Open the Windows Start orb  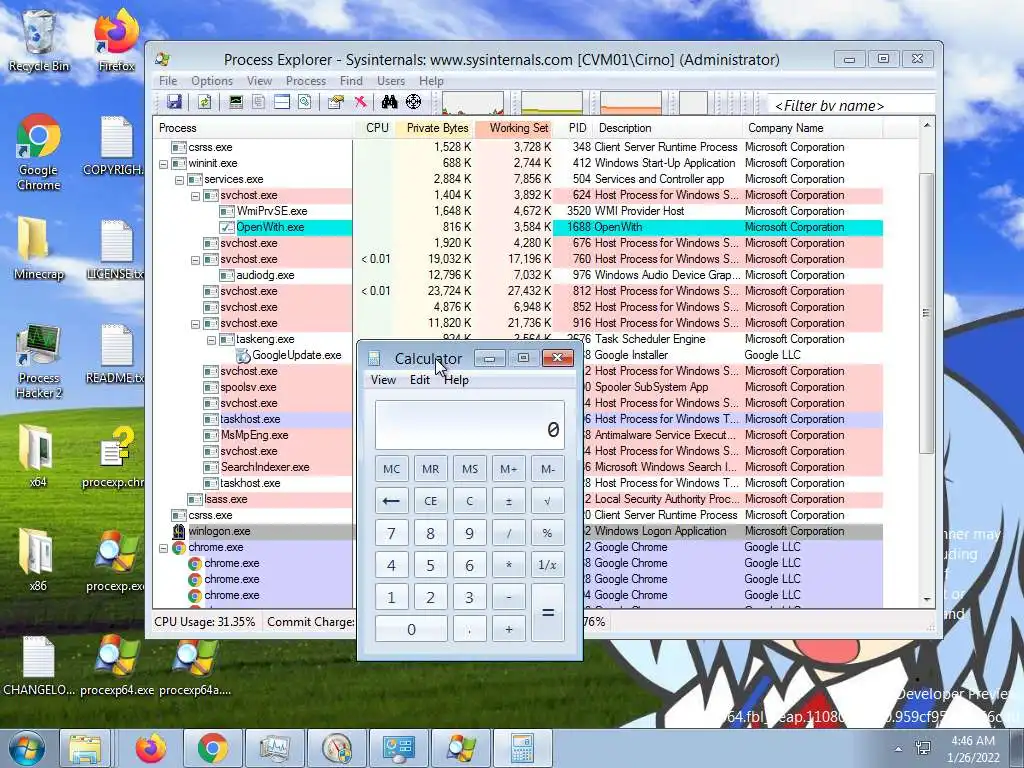point(26,748)
